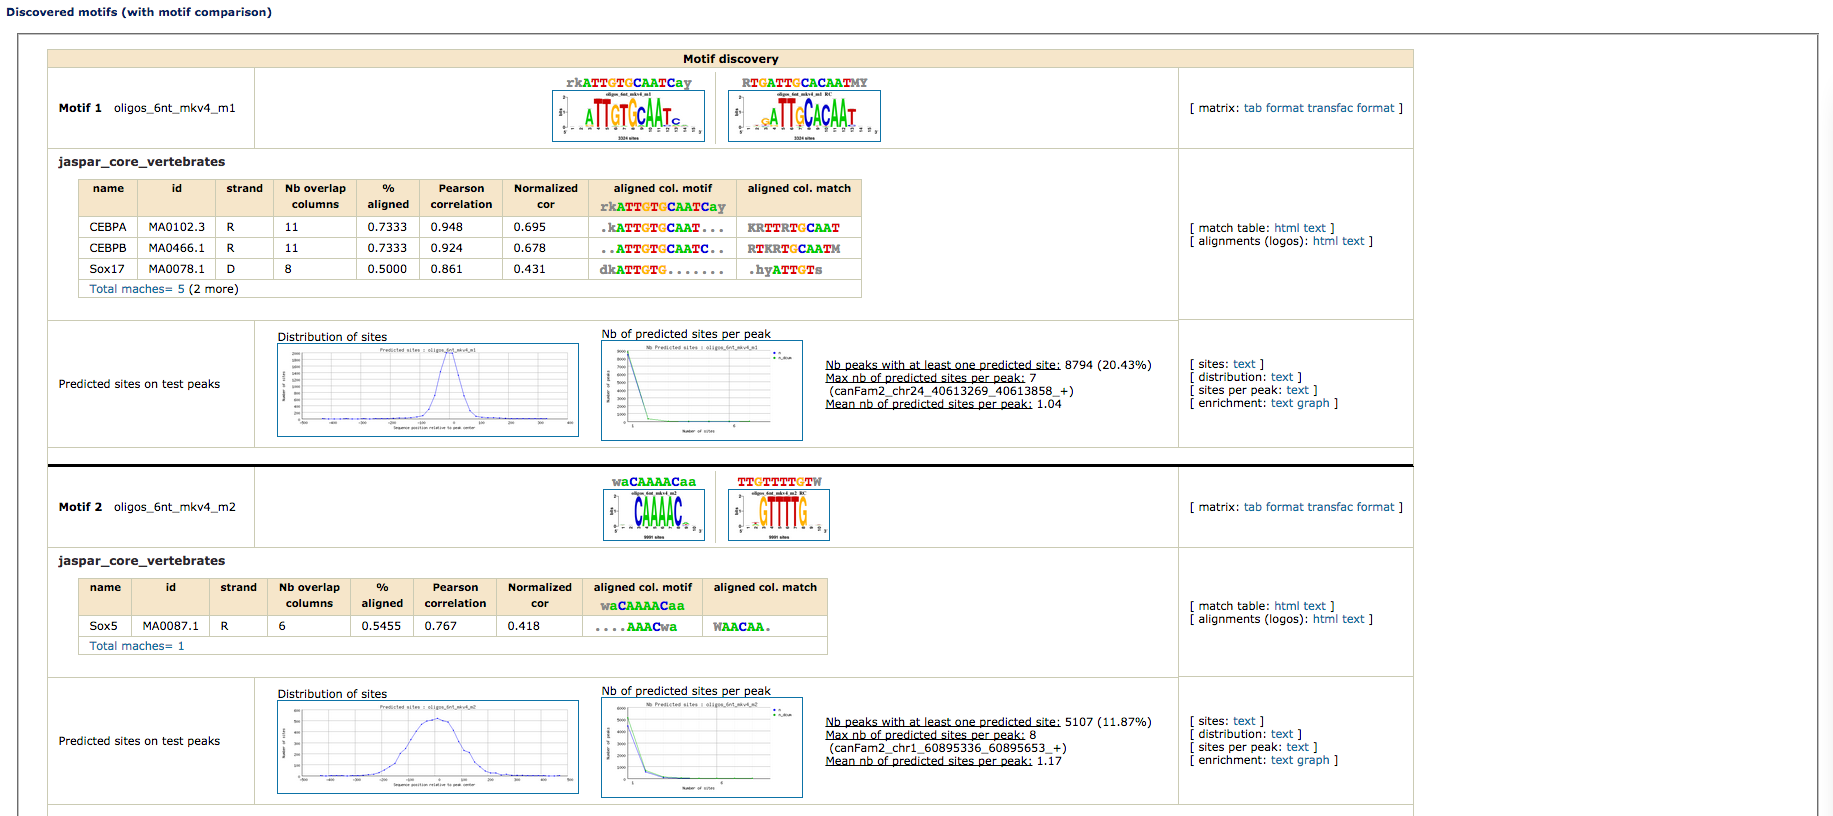Screen dimensions: 1833x816
Task: Click normalized cor value 0.418
Action: 524,626
